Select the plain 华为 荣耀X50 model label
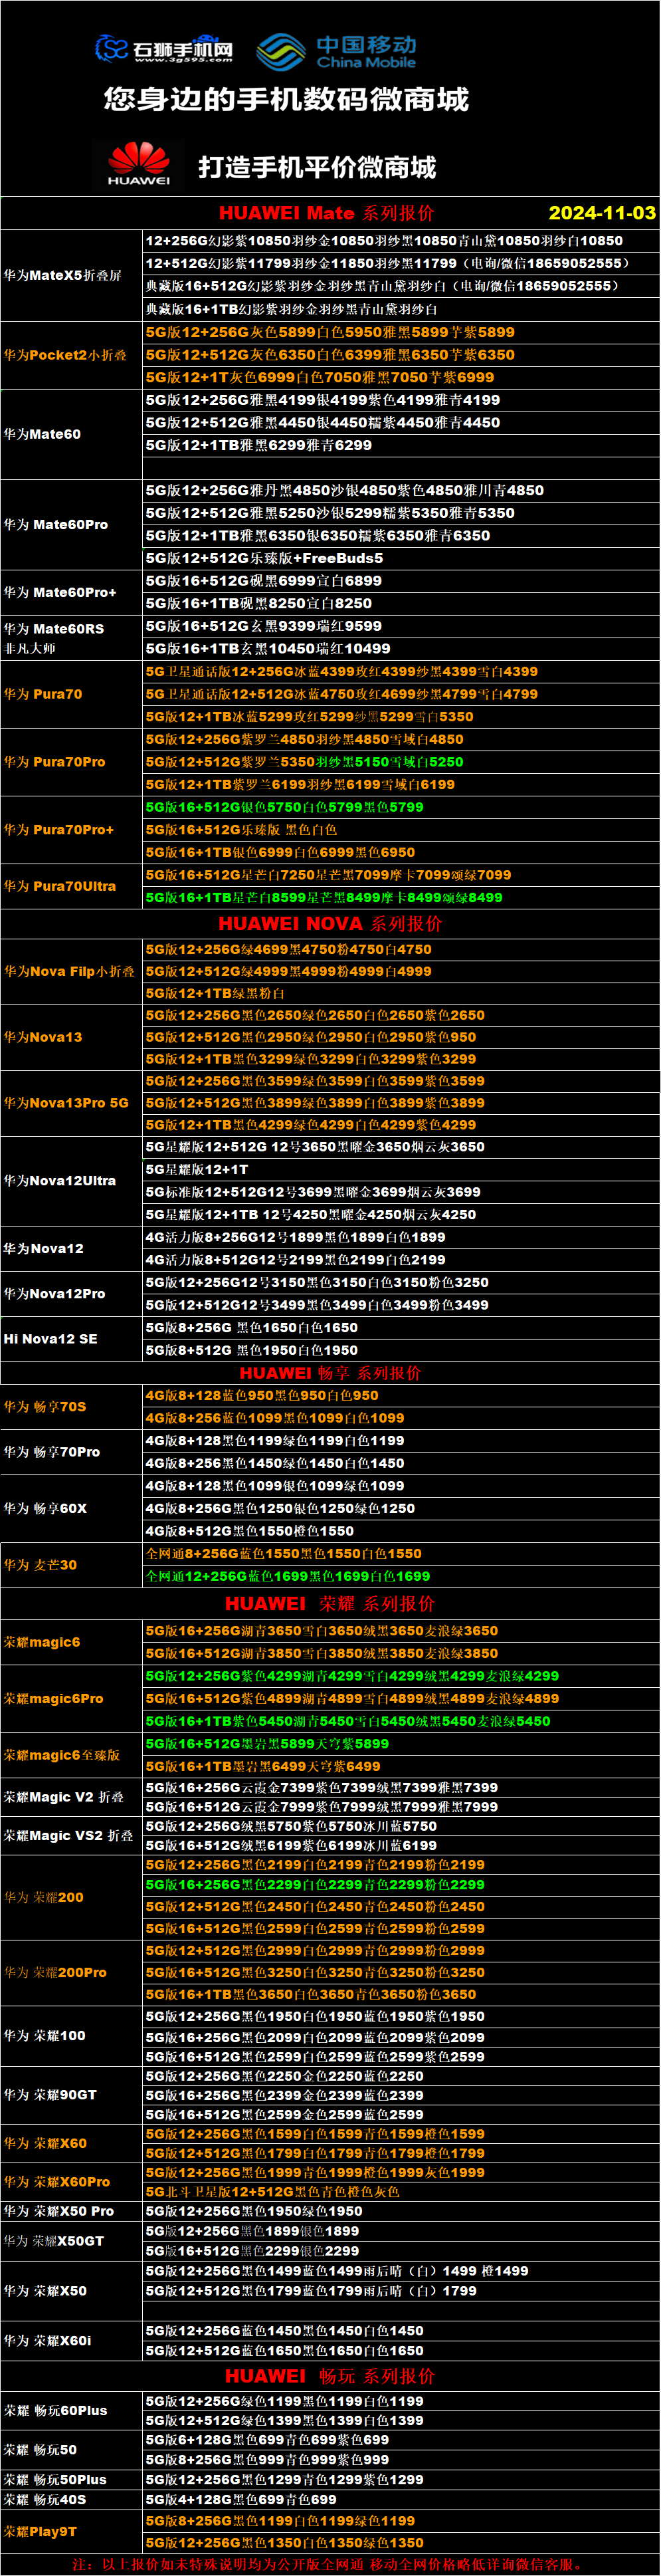The height and width of the screenshot is (2576, 661). pyautogui.click(x=45, y=2290)
